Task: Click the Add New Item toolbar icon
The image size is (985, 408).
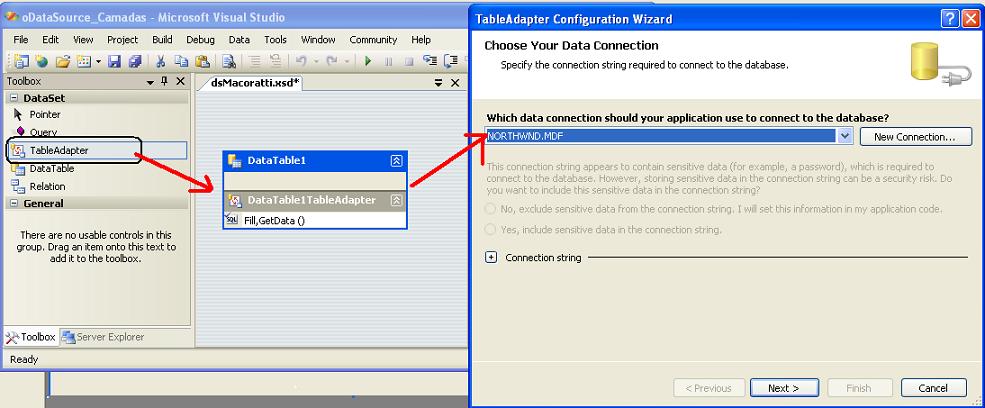Action: click(83, 61)
